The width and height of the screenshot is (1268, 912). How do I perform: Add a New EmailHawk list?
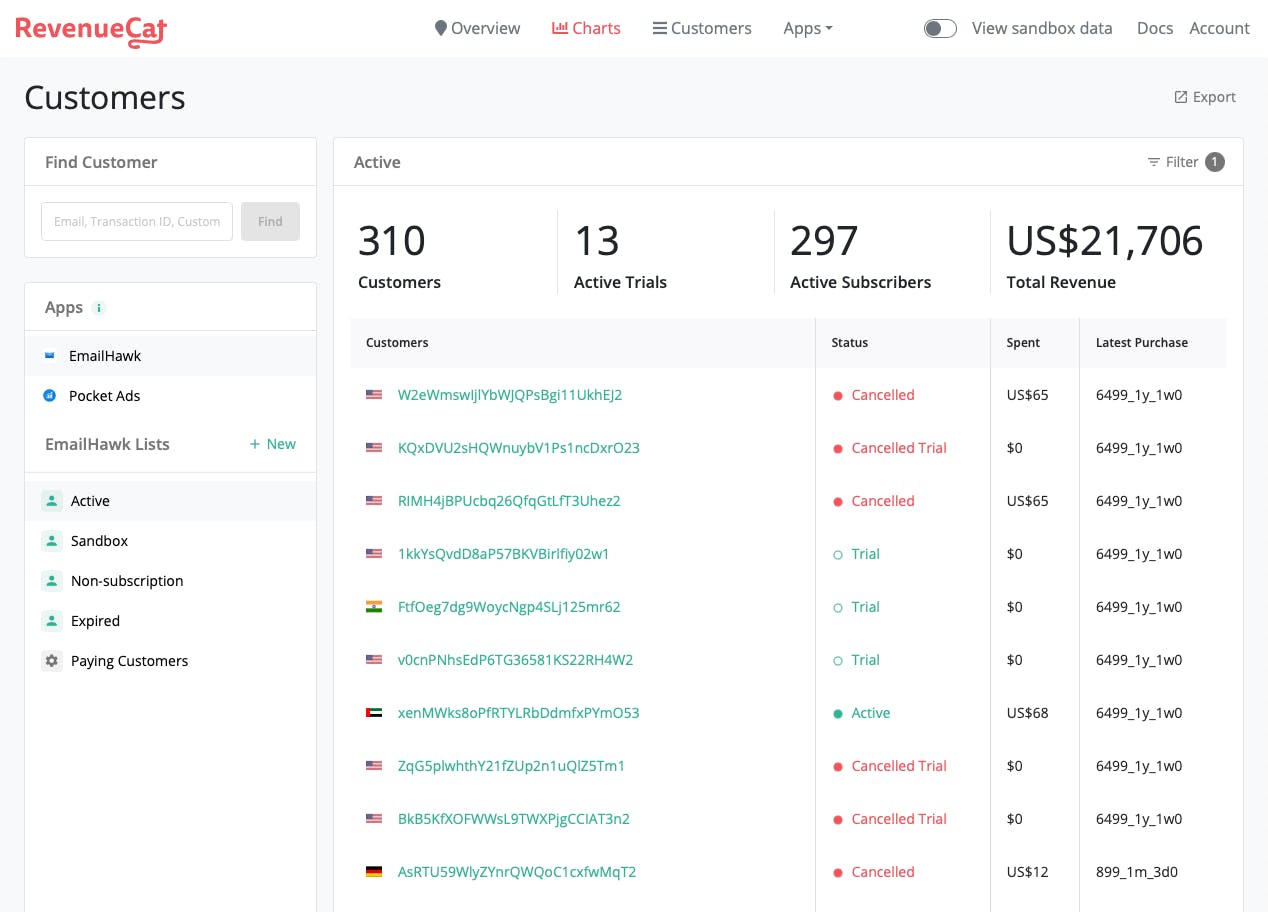pyautogui.click(x=272, y=444)
